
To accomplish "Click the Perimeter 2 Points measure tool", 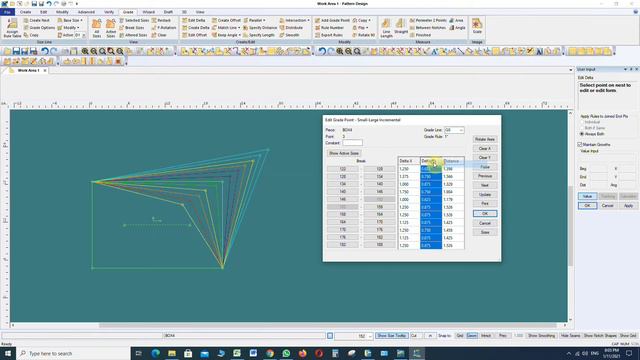I will tap(428, 20).
